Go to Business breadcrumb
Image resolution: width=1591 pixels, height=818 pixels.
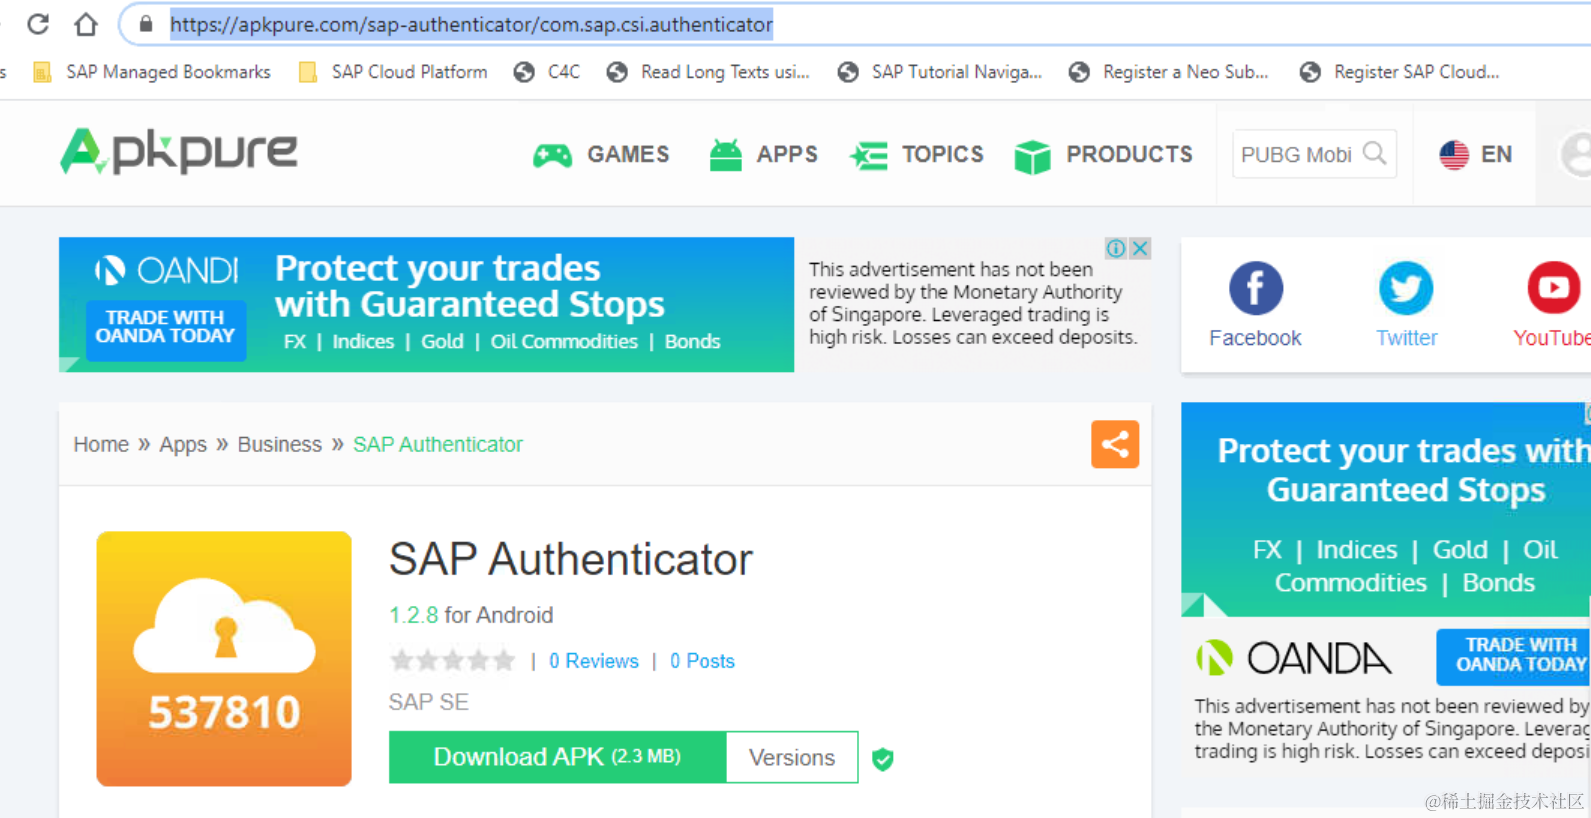pyautogui.click(x=280, y=444)
